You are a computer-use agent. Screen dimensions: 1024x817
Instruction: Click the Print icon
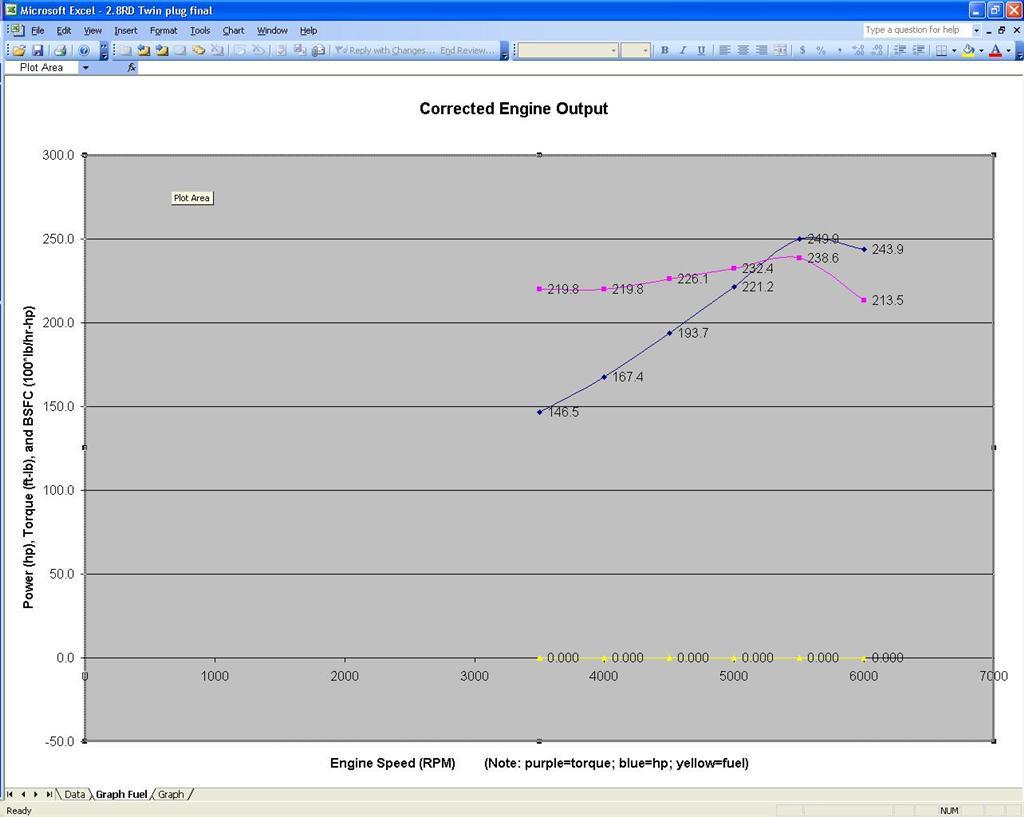[60, 50]
